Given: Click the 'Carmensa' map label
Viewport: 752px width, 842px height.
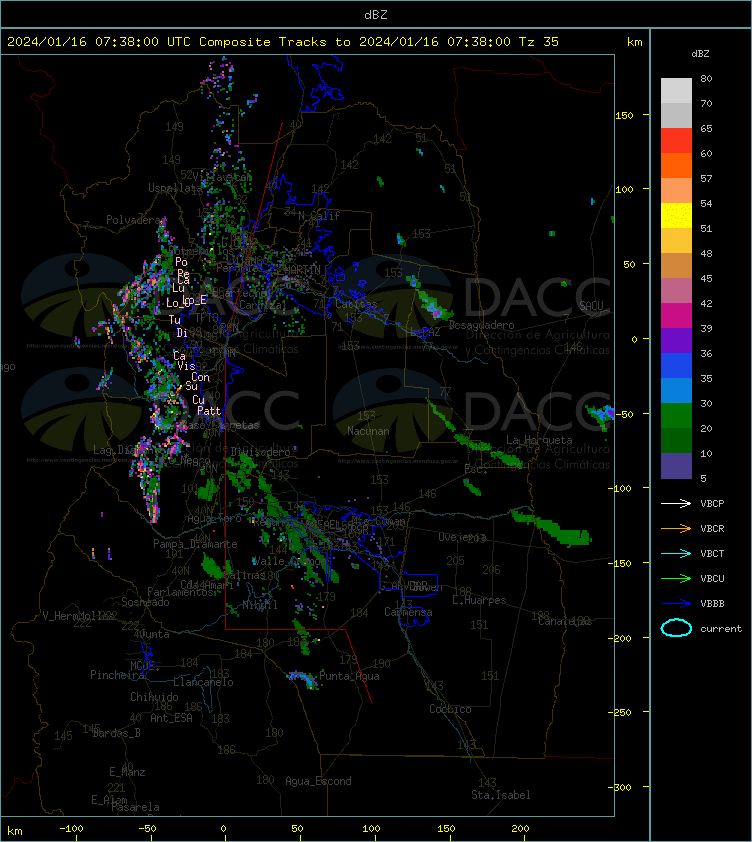Looking at the screenshot, I should coord(408,612).
